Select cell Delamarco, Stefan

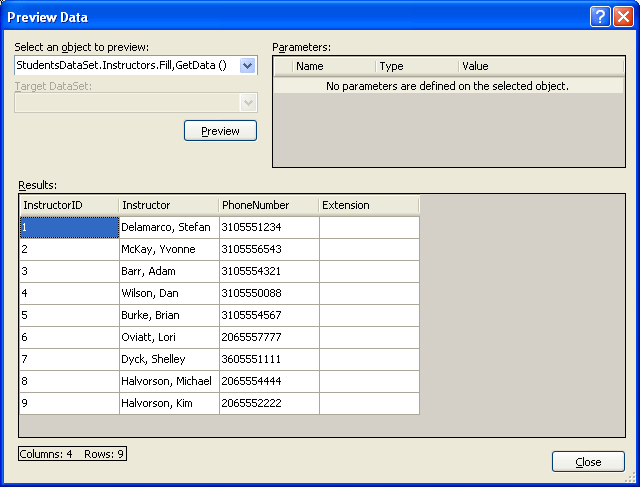(x=168, y=227)
